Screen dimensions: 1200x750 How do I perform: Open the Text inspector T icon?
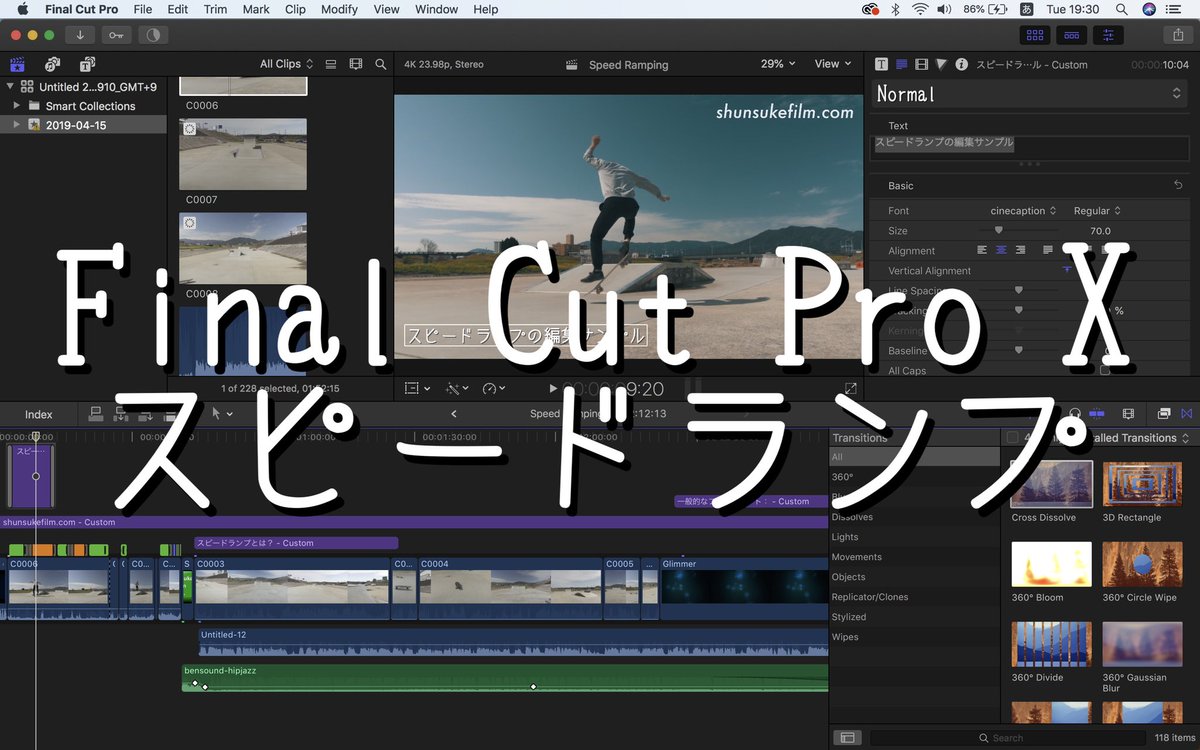coord(881,64)
